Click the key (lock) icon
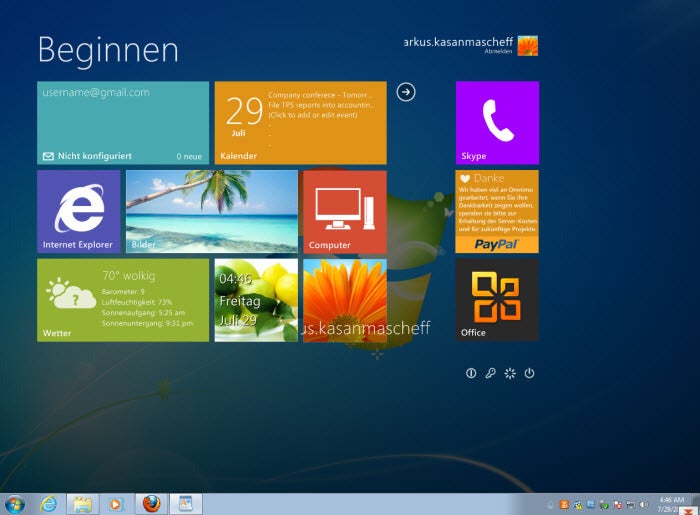The image size is (700, 515). [490, 373]
